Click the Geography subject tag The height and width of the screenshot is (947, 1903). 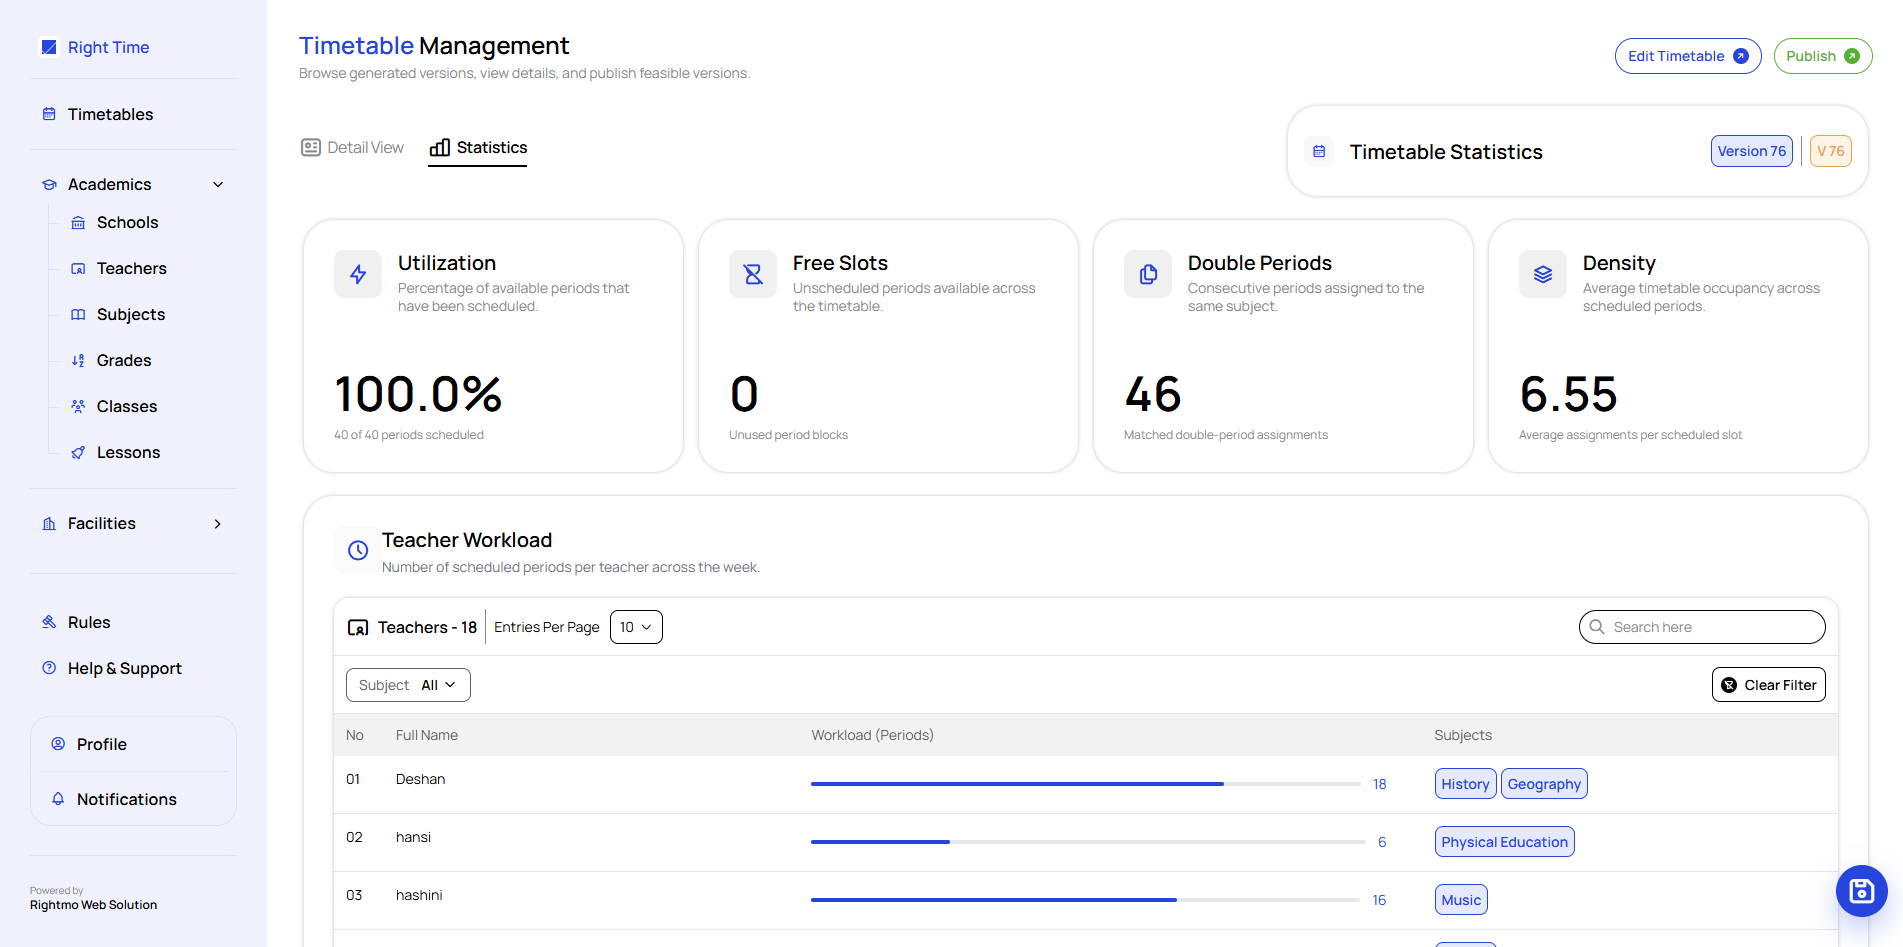[x=1544, y=784]
